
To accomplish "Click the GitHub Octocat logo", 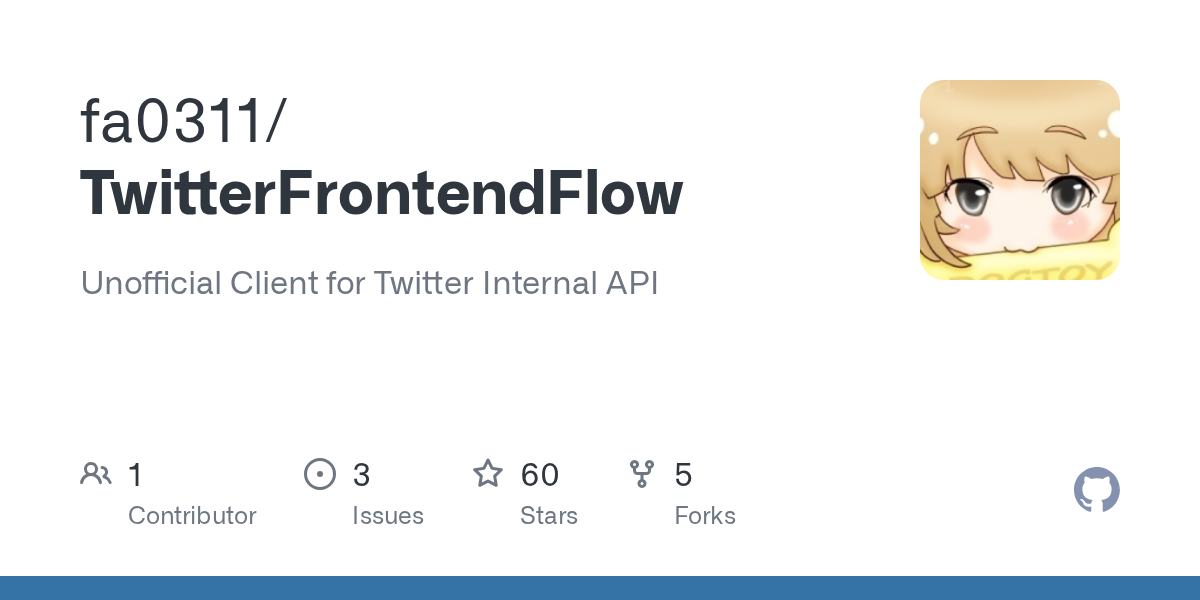I will click(x=1096, y=490).
